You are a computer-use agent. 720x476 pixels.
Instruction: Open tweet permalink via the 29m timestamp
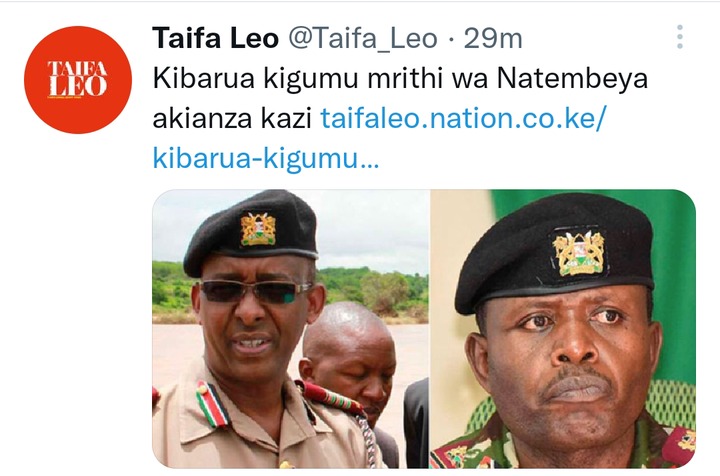tap(493, 39)
